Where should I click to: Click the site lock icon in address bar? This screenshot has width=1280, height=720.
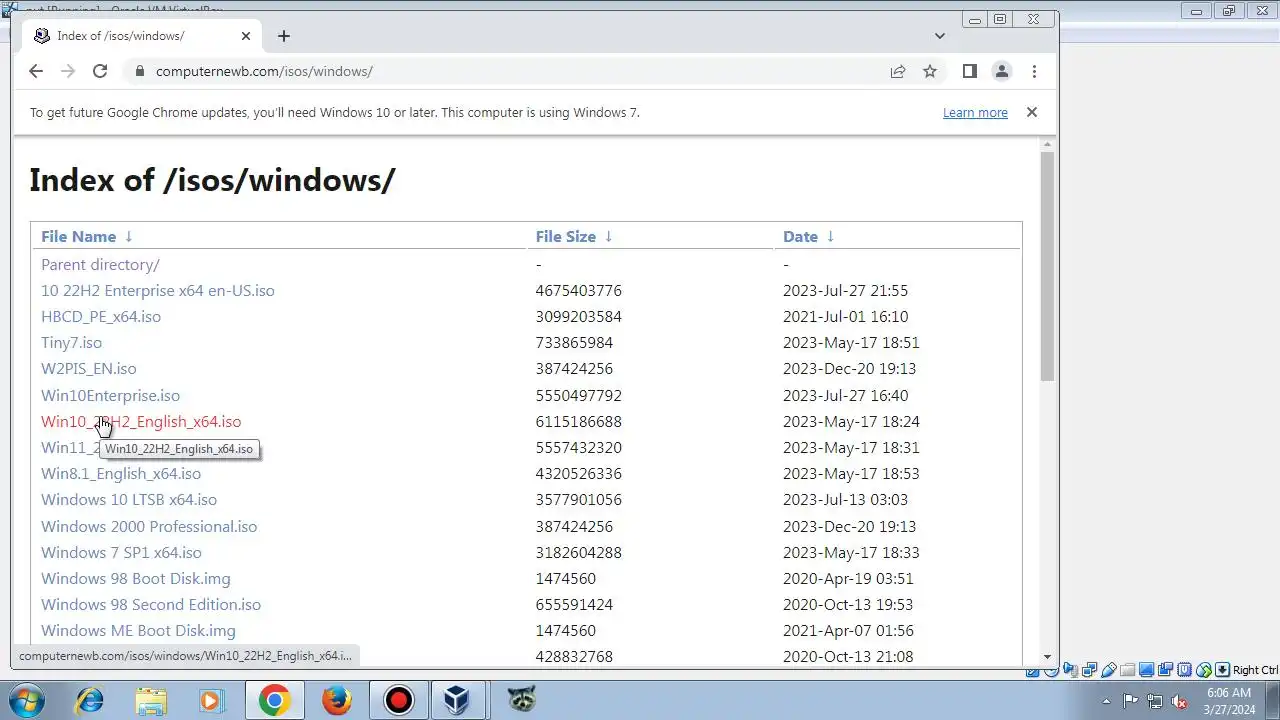[139, 71]
